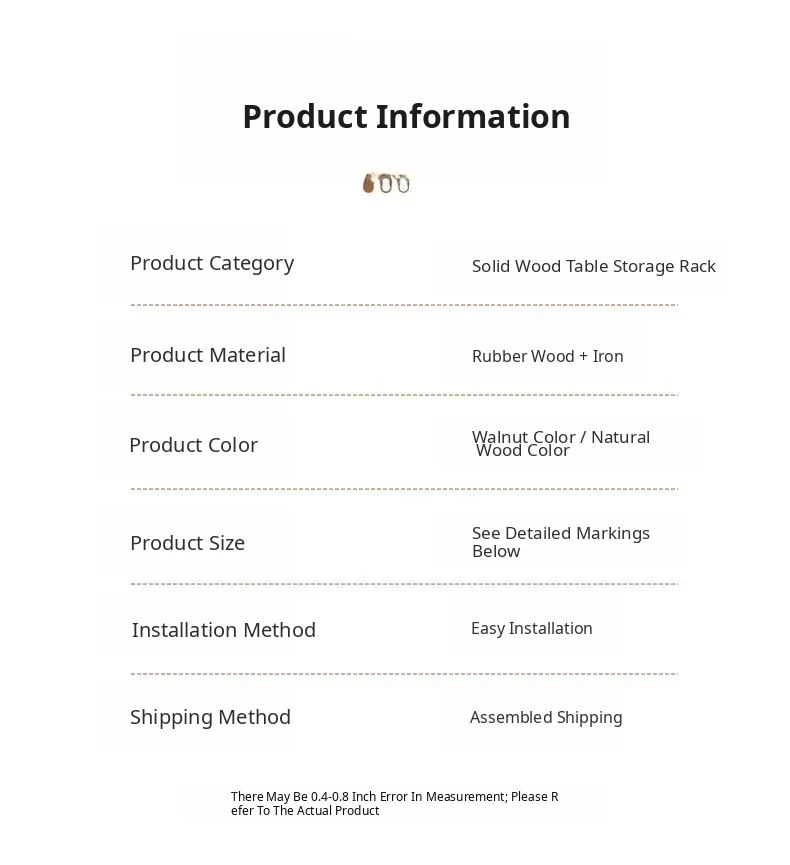Click the brown filled decorative icon
The width and height of the screenshot is (790, 865).
(368, 183)
